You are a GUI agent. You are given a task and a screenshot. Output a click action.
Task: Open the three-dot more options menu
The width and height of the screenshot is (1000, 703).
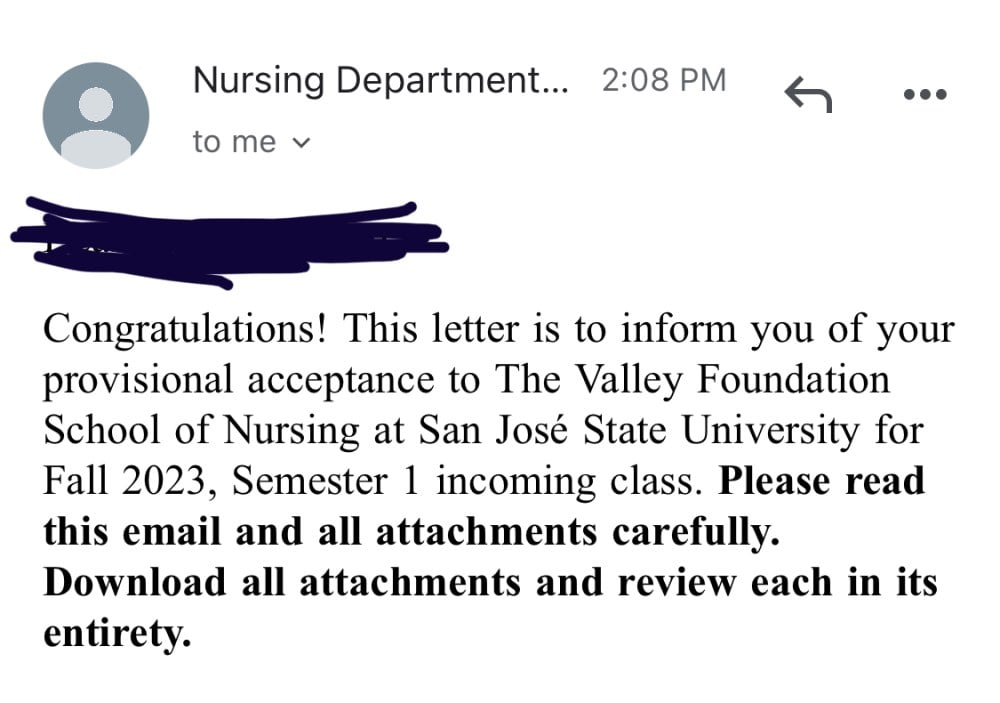point(925,94)
